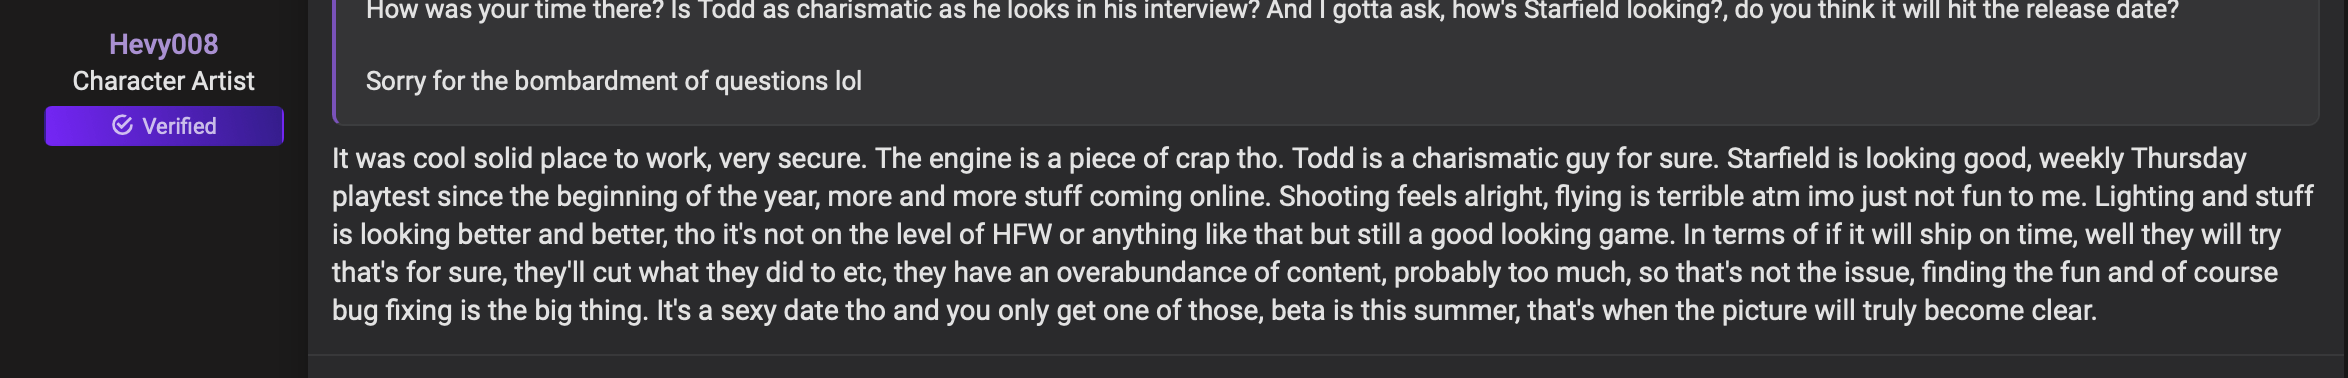Click the purple left border of quote block

335,60
